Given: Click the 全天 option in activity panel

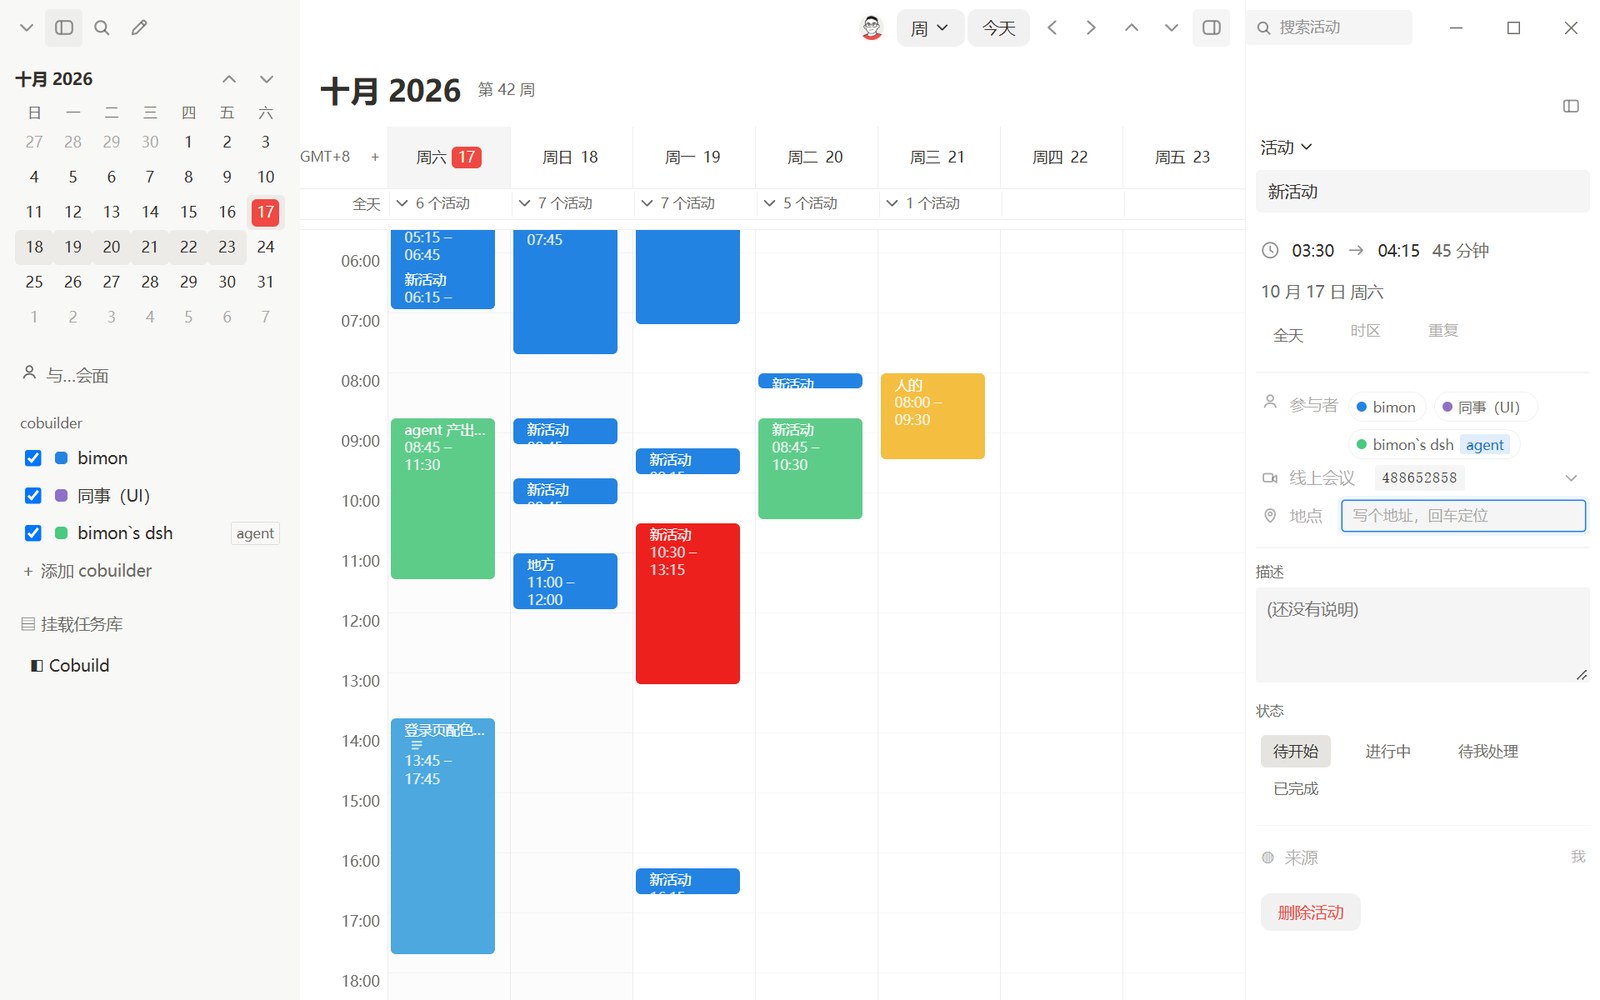Looking at the screenshot, I should pyautogui.click(x=1288, y=335).
